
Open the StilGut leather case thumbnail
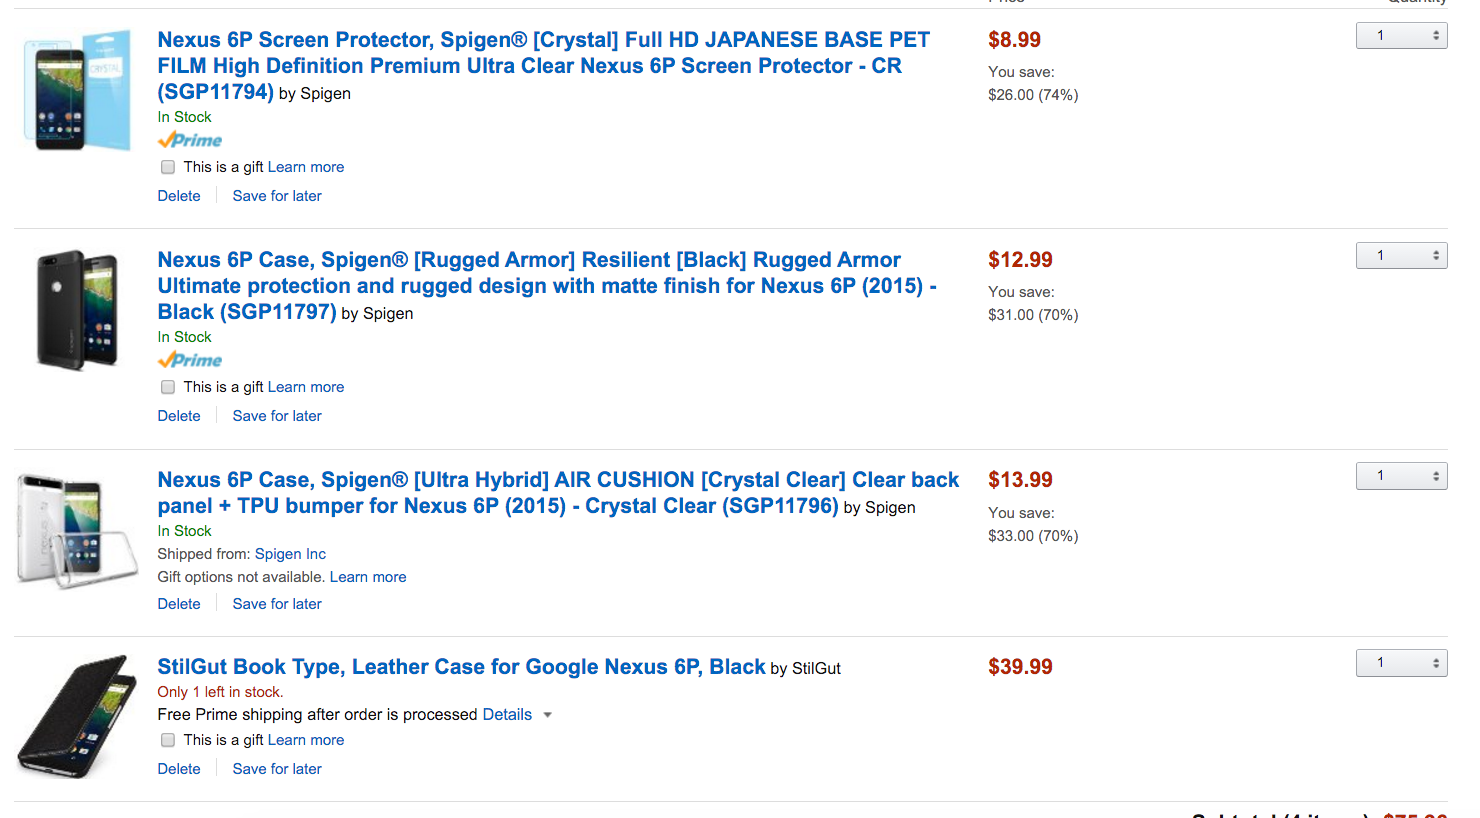pyautogui.click(x=77, y=715)
